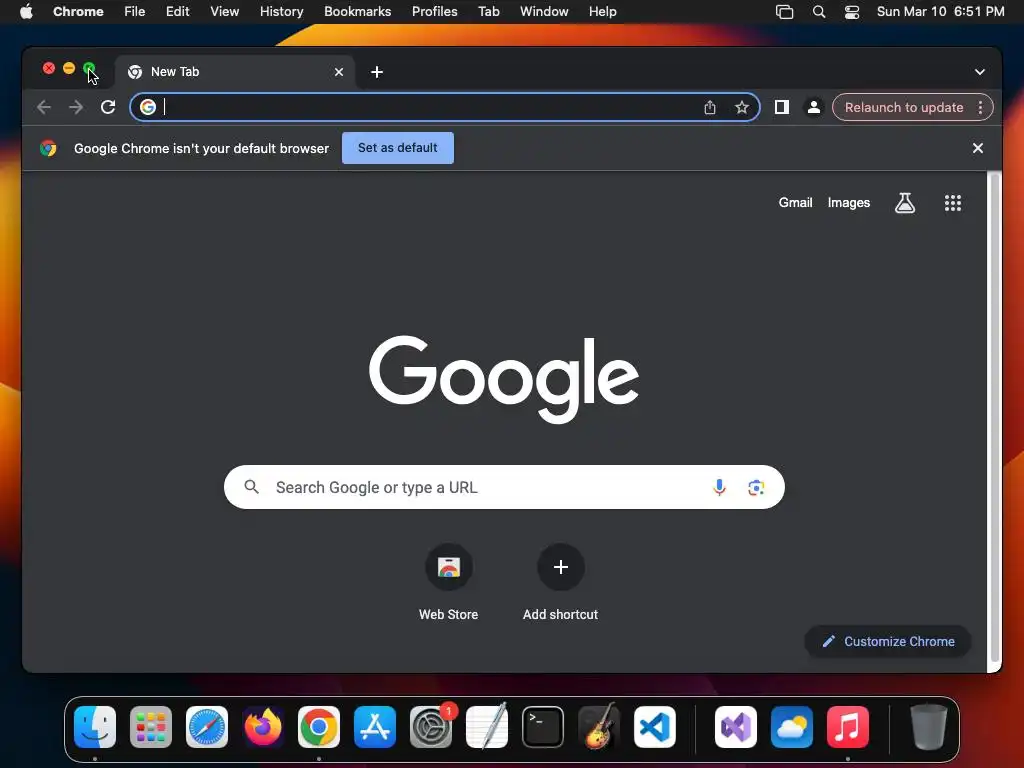This screenshot has height=768, width=1024.
Task: Open the Tab menu
Action: point(488,12)
